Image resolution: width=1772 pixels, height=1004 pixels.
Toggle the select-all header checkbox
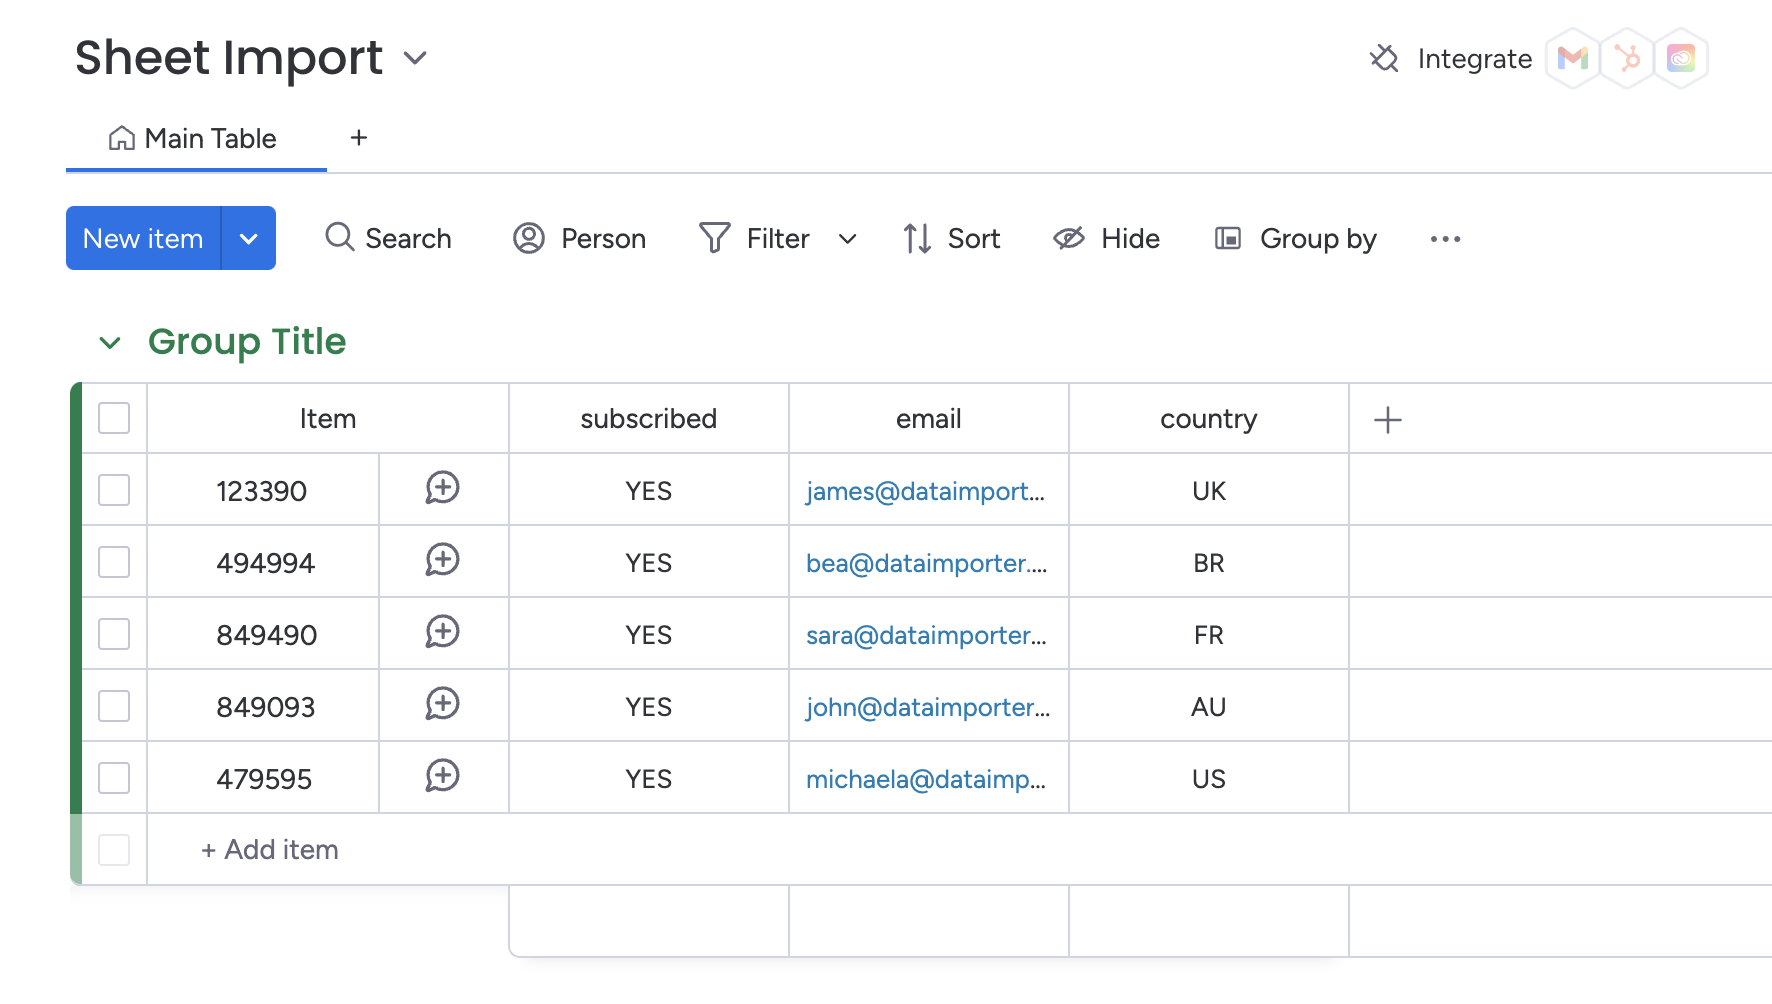114,418
